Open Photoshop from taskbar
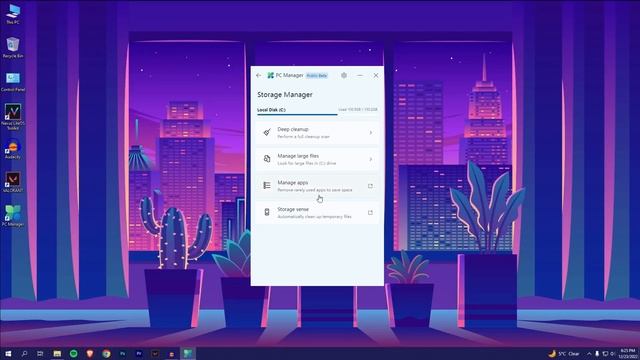The height and width of the screenshot is (360, 640). click(122, 353)
